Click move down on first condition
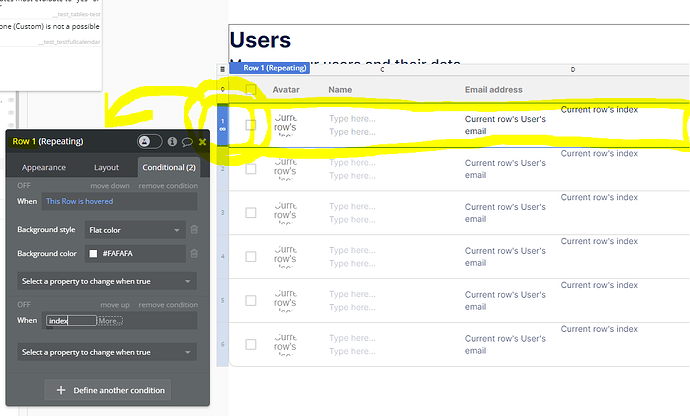 tap(110, 186)
